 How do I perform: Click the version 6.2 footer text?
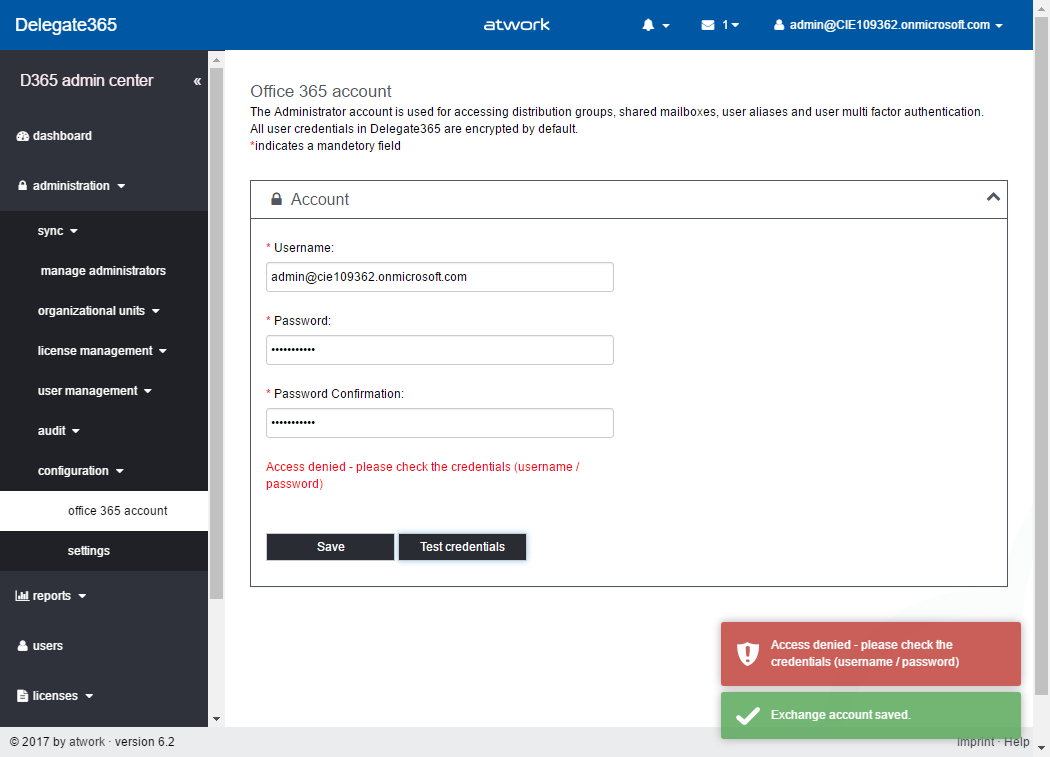(x=145, y=742)
